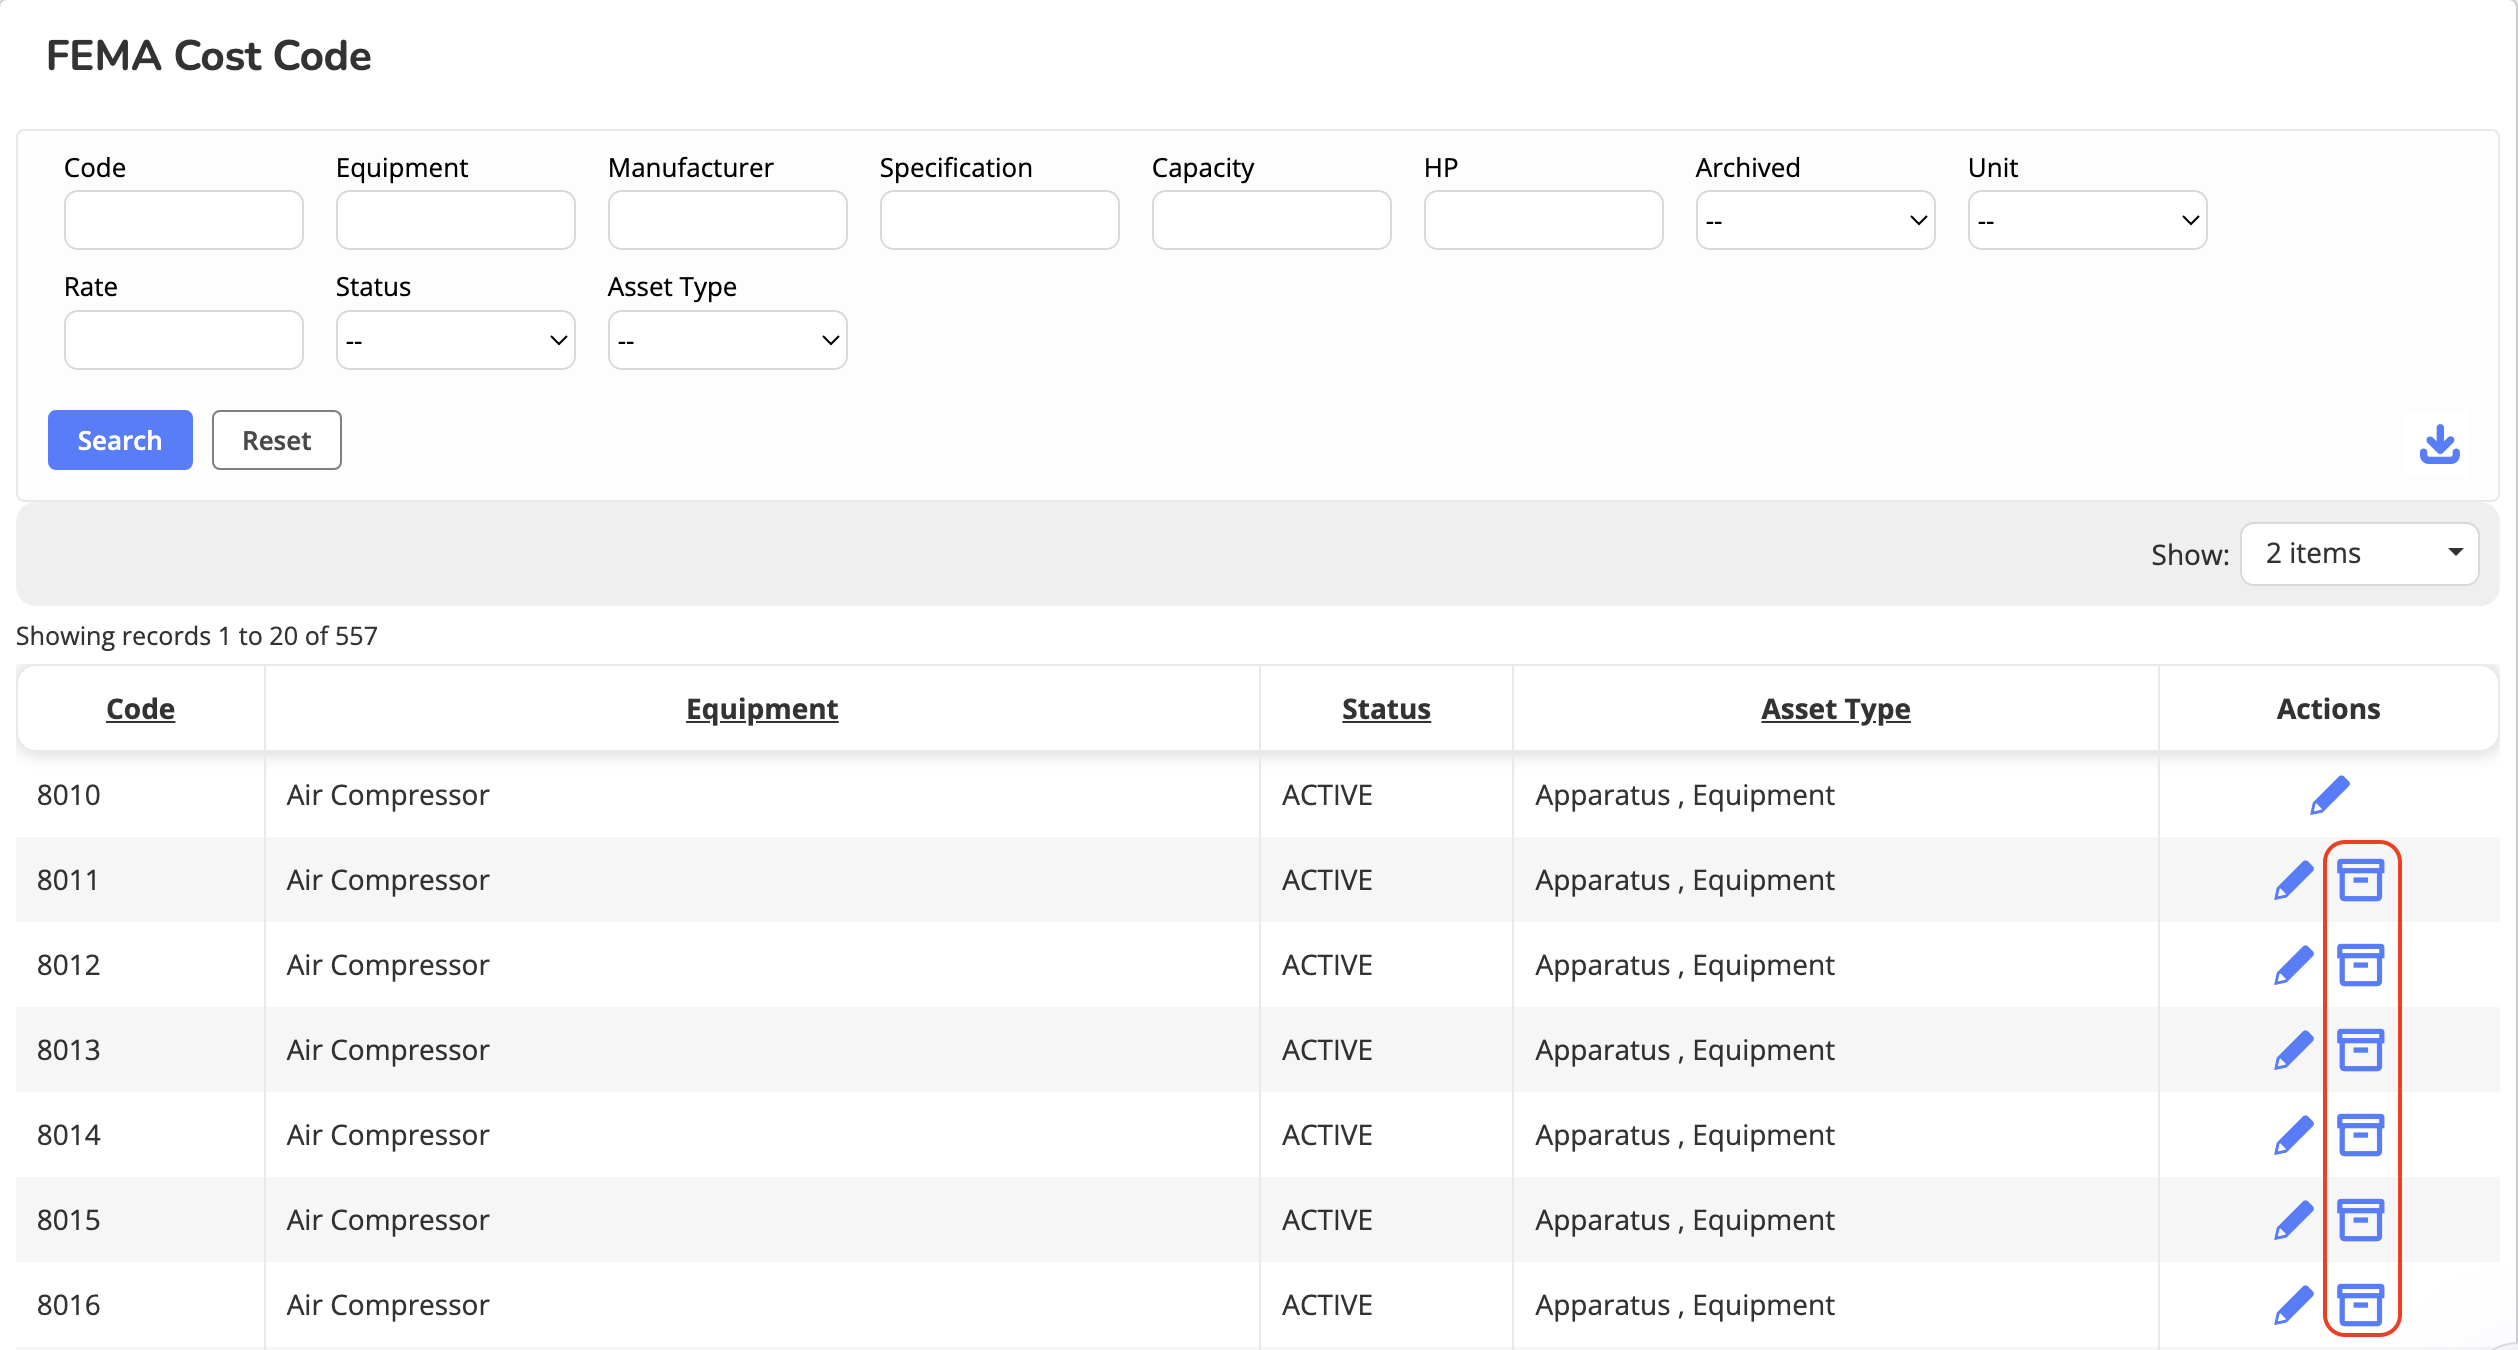Viewport: 2518px width, 1350px height.
Task: Archive cost code 8011
Action: (2360, 880)
